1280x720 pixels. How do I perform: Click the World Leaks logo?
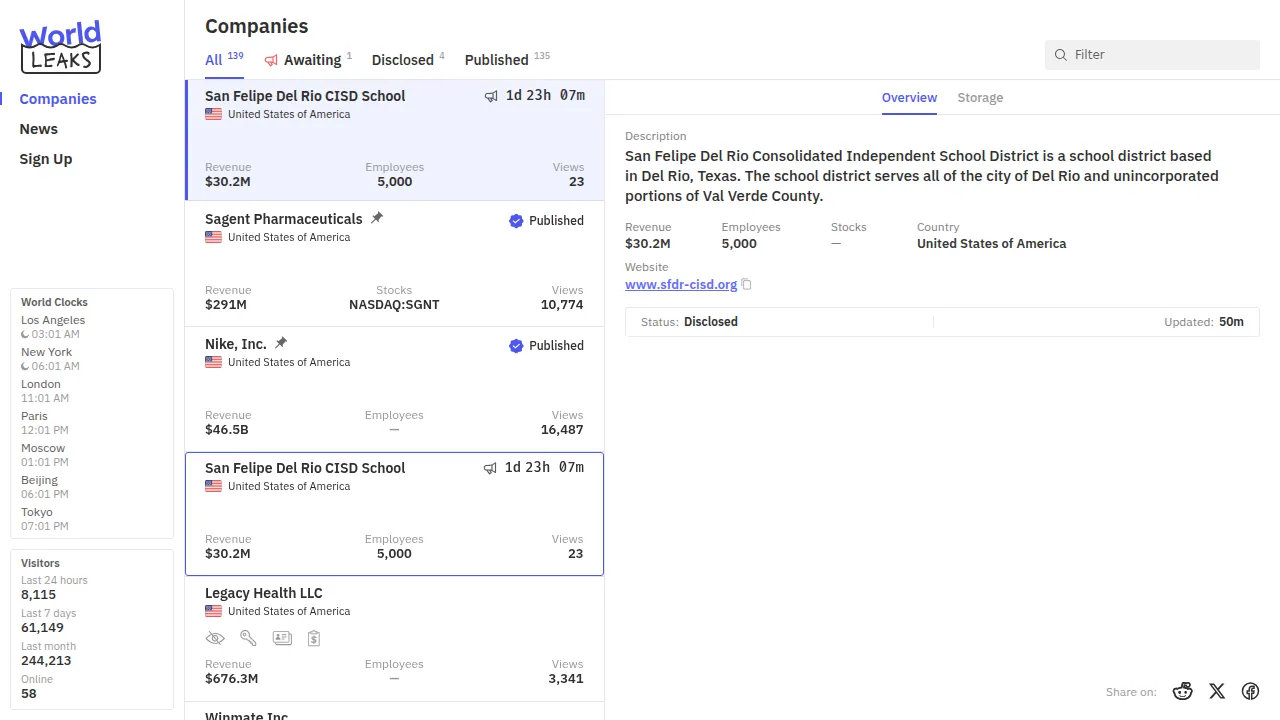pyautogui.click(x=60, y=47)
